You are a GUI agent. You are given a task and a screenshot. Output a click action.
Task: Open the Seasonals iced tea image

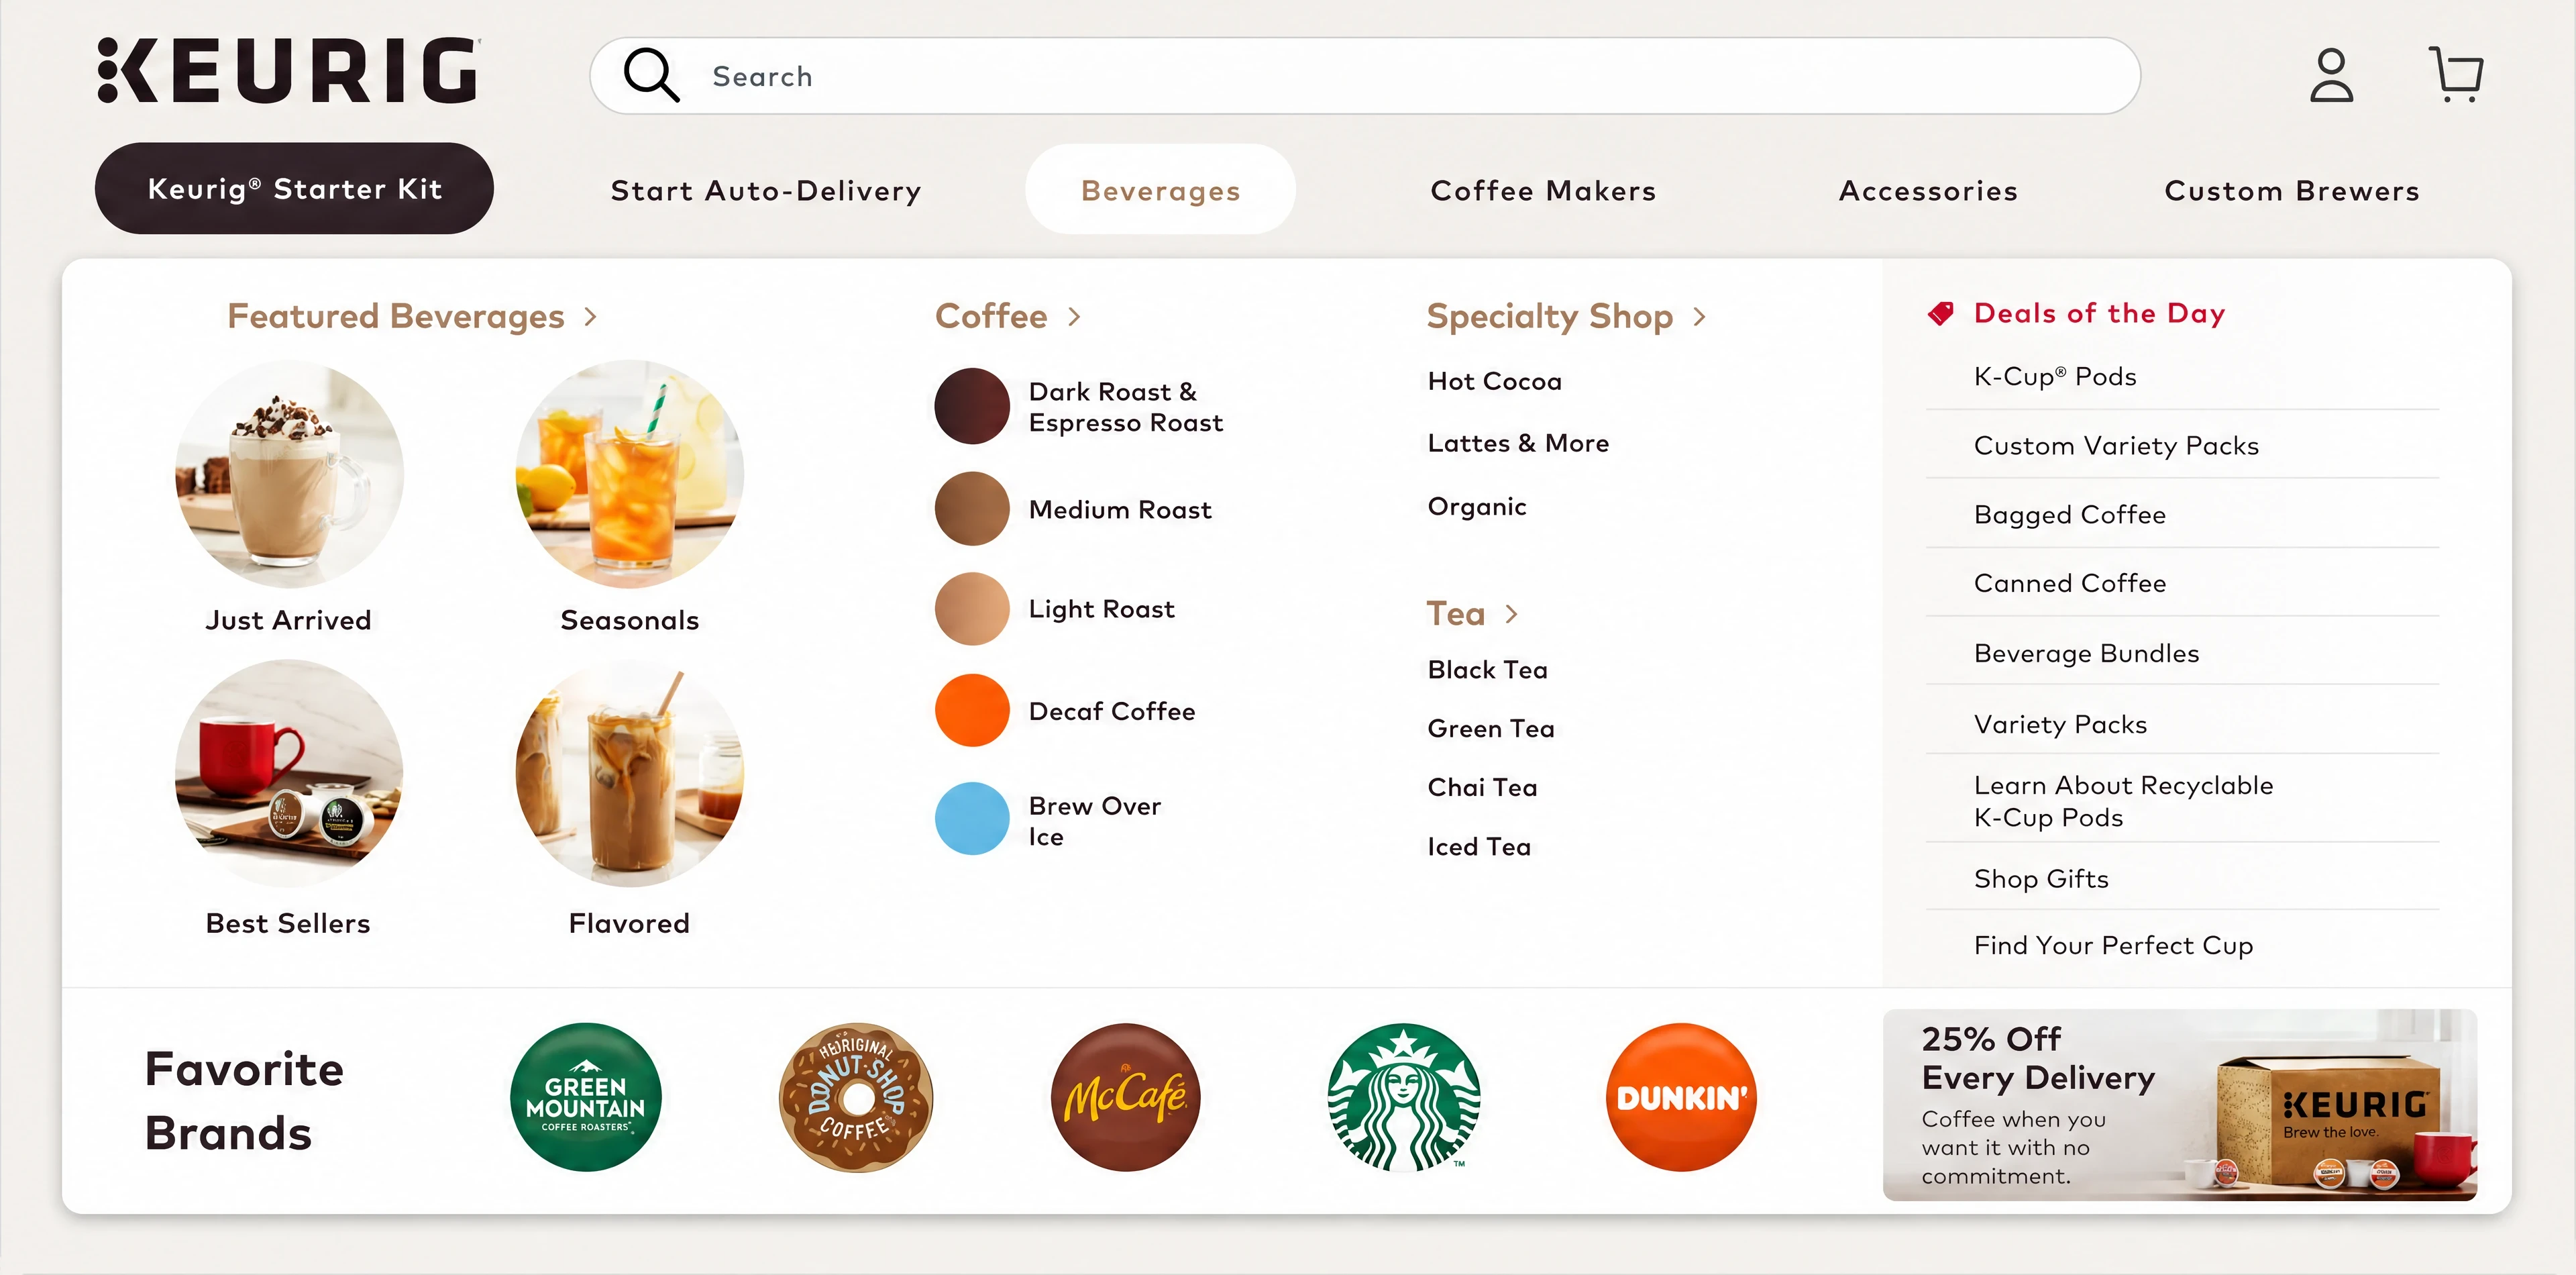coord(629,474)
